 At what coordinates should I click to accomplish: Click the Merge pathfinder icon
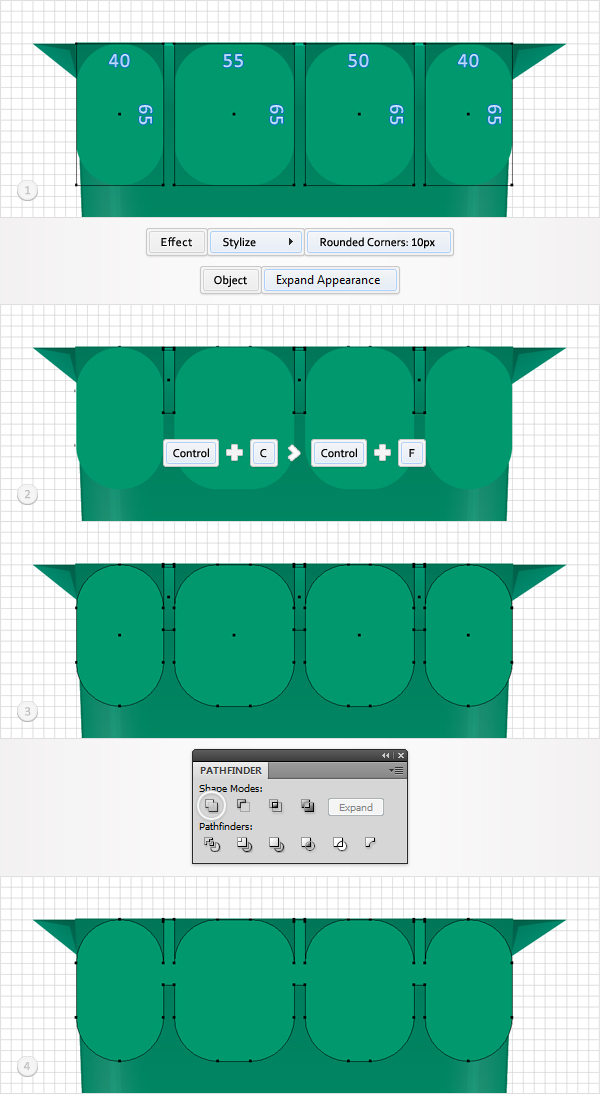276,844
